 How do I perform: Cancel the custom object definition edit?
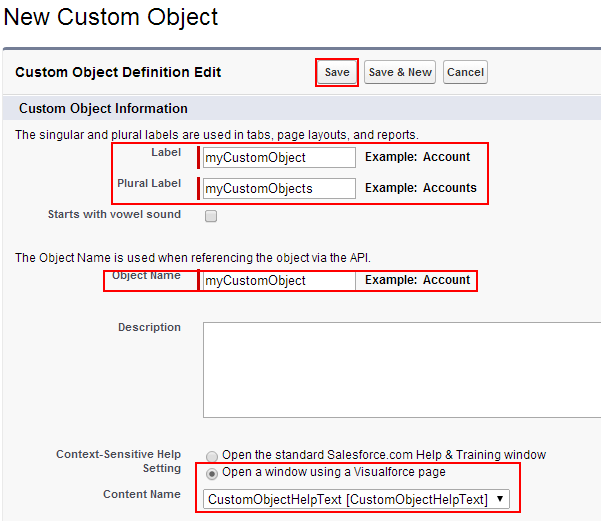tap(465, 72)
